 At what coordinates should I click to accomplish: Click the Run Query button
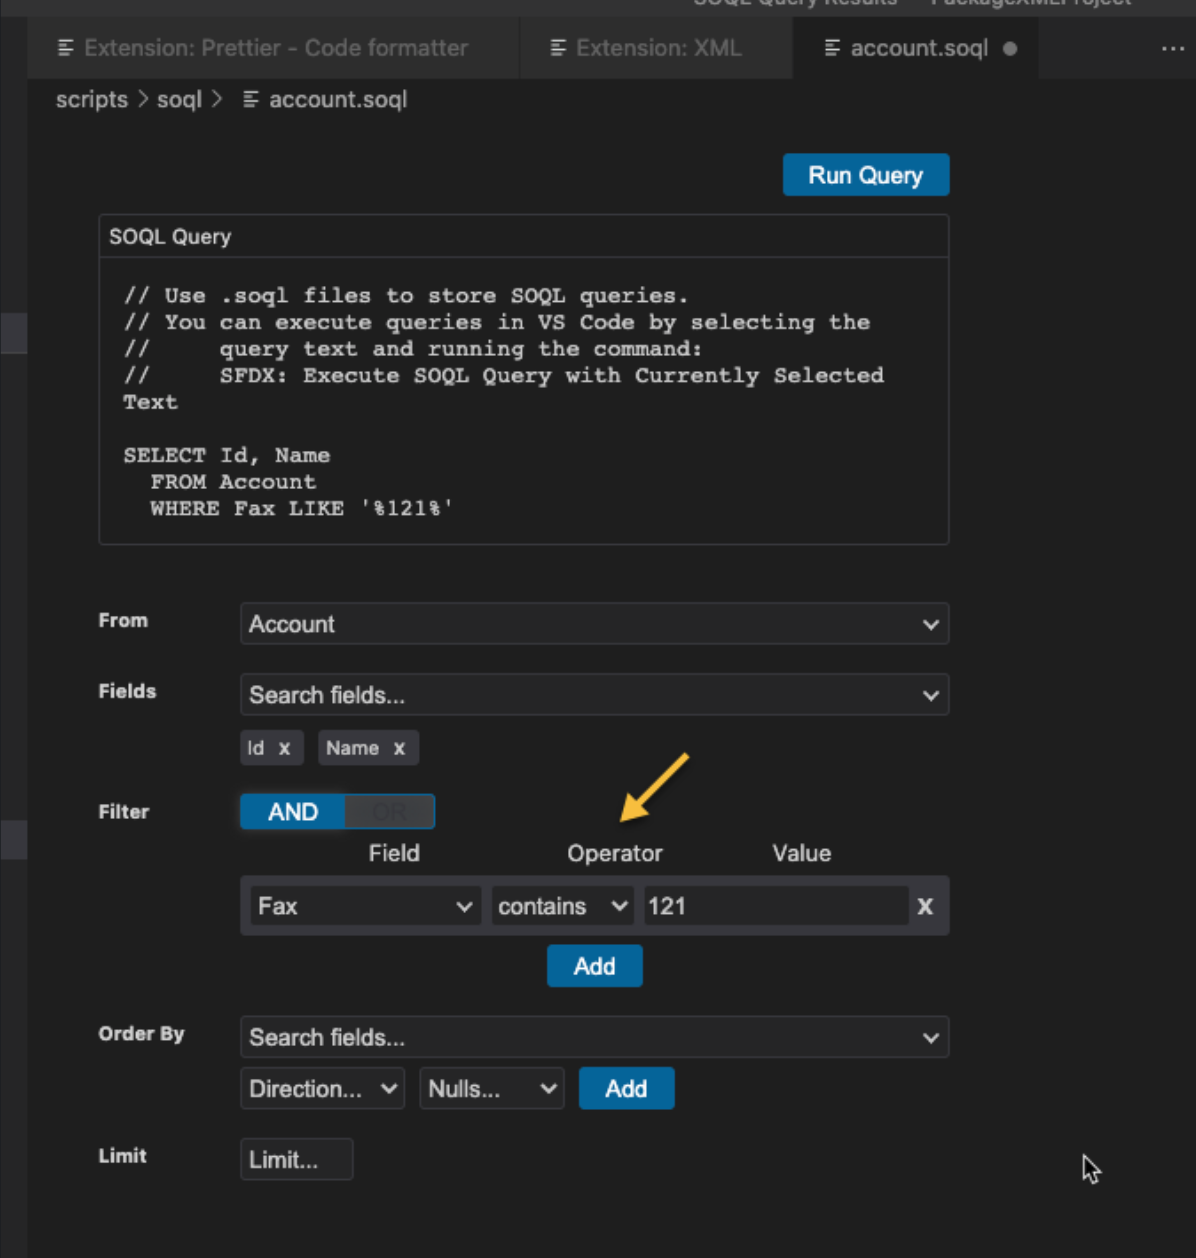(x=865, y=174)
